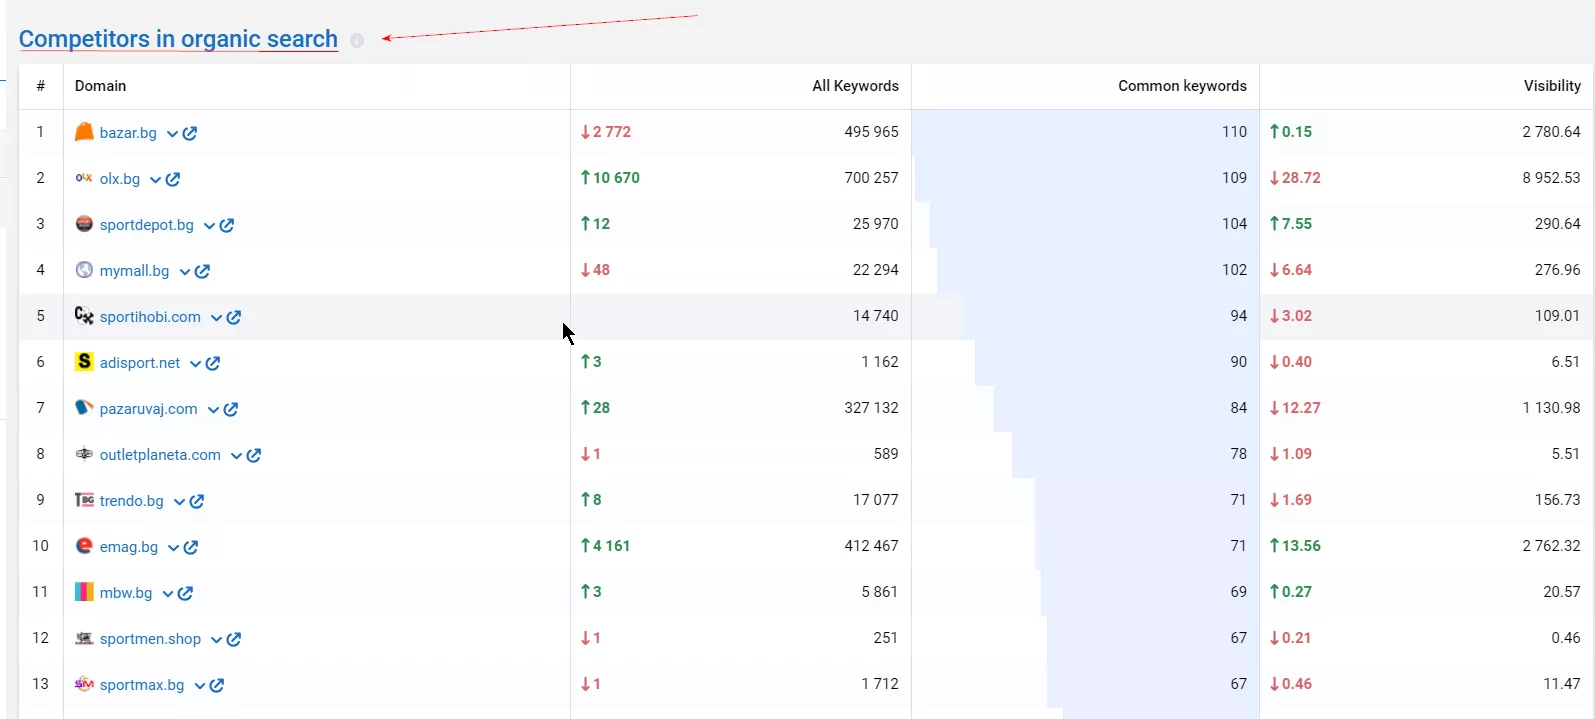Click the info icon beside Competitors heading
The height and width of the screenshot is (719, 1595).
[357, 40]
